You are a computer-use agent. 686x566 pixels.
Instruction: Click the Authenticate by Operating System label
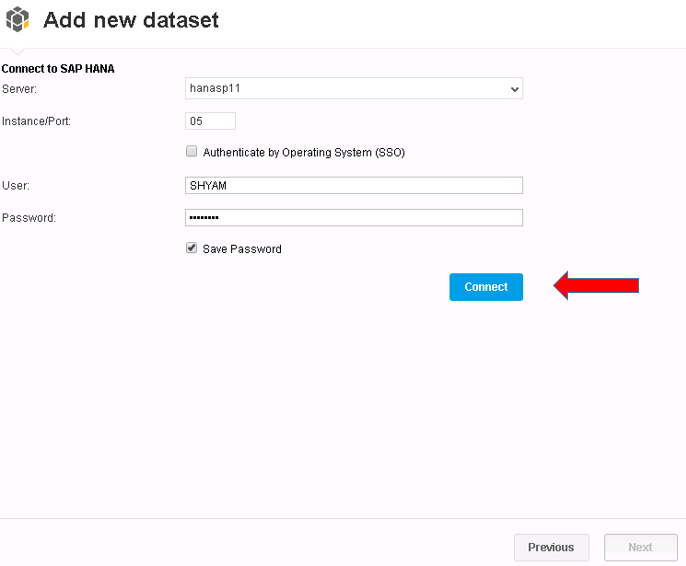[304, 152]
